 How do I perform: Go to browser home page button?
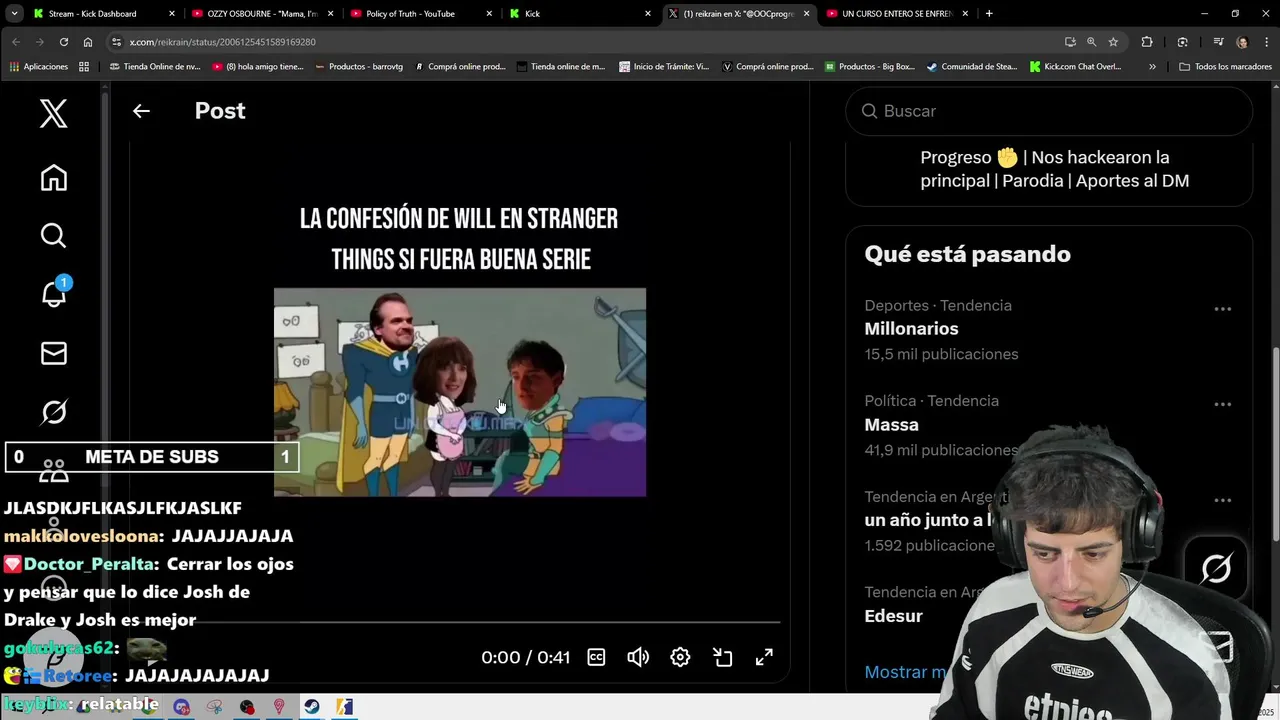(88, 42)
